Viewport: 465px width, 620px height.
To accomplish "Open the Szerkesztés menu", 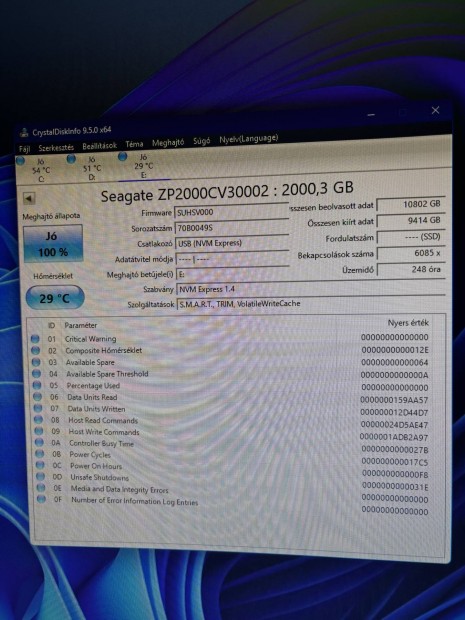I will click(56, 147).
